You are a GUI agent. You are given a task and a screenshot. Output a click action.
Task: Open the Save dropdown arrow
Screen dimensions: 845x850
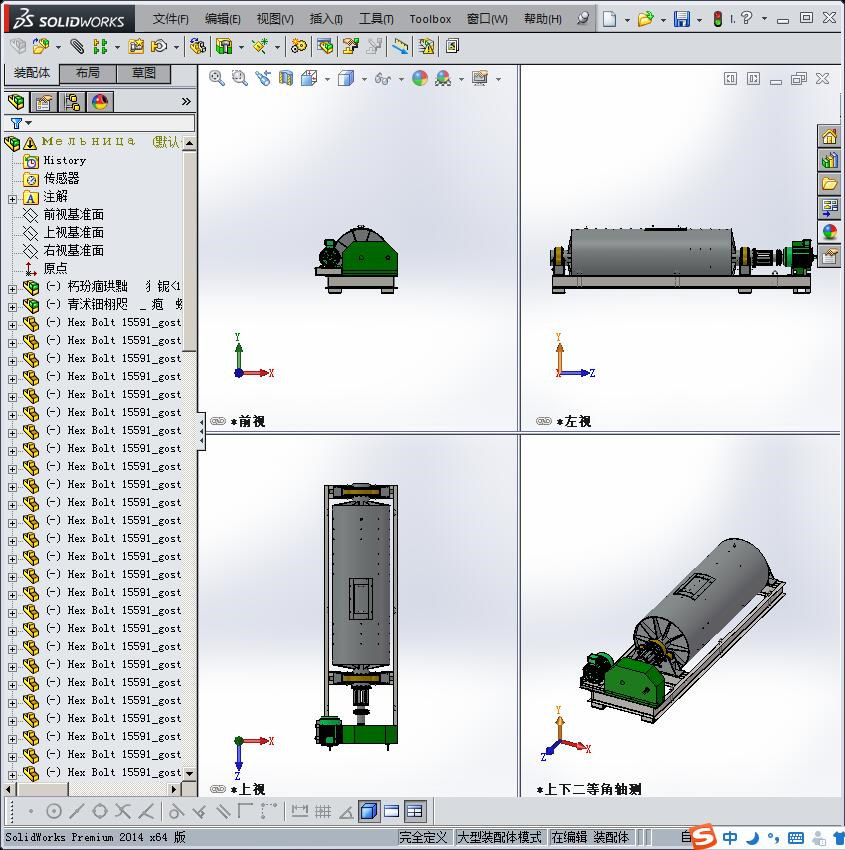point(699,20)
